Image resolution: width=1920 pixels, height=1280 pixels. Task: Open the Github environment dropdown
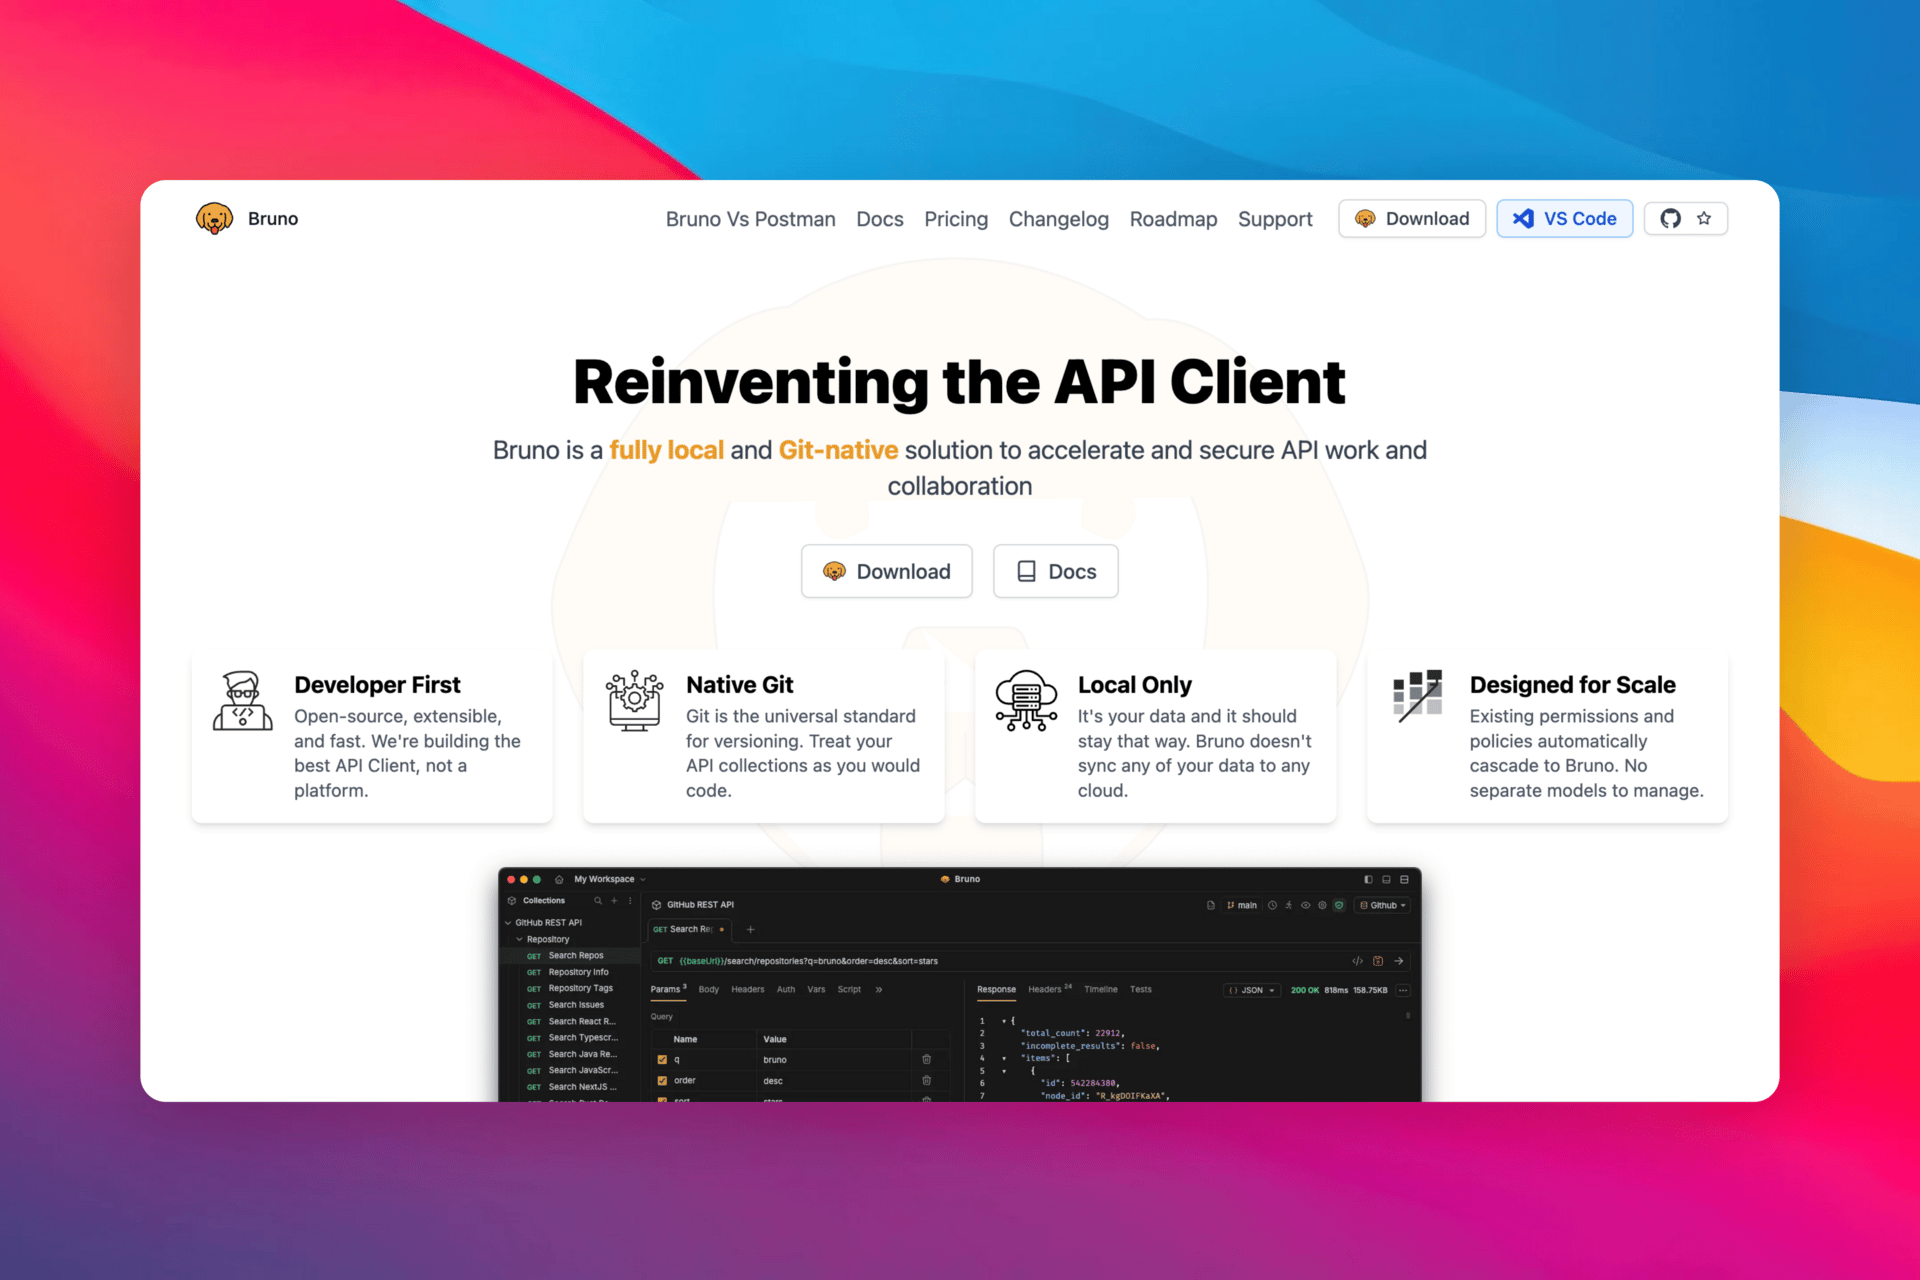pyautogui.click(x=1383, y=905)
